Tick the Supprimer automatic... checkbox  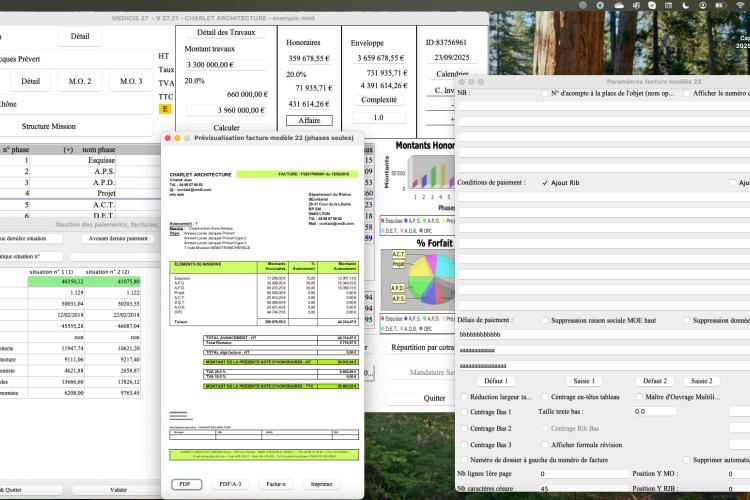click(x=687, y=460)
